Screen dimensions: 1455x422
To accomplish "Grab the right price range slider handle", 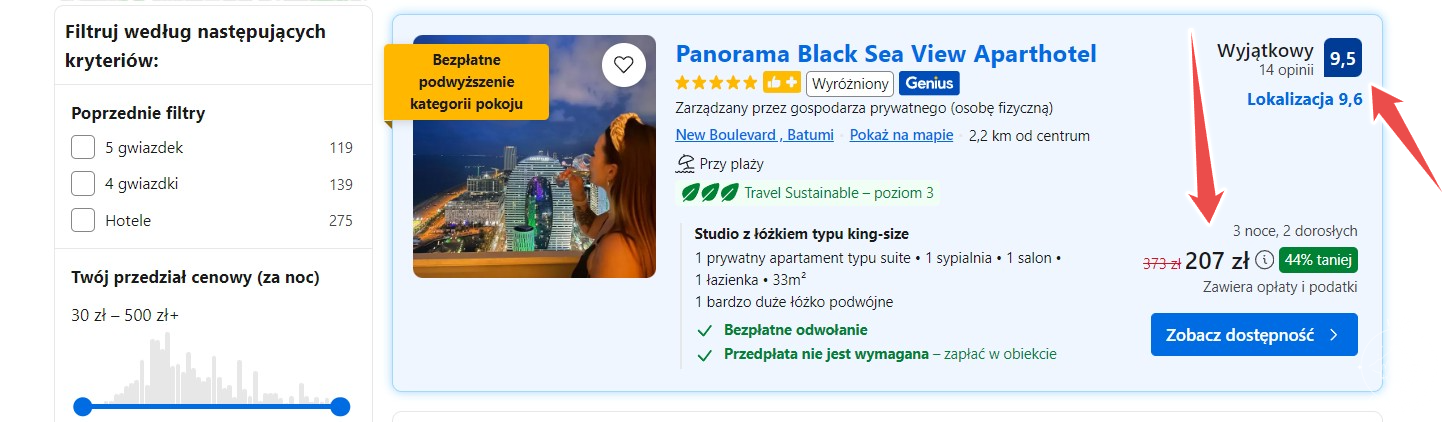I will click(340, 406).
